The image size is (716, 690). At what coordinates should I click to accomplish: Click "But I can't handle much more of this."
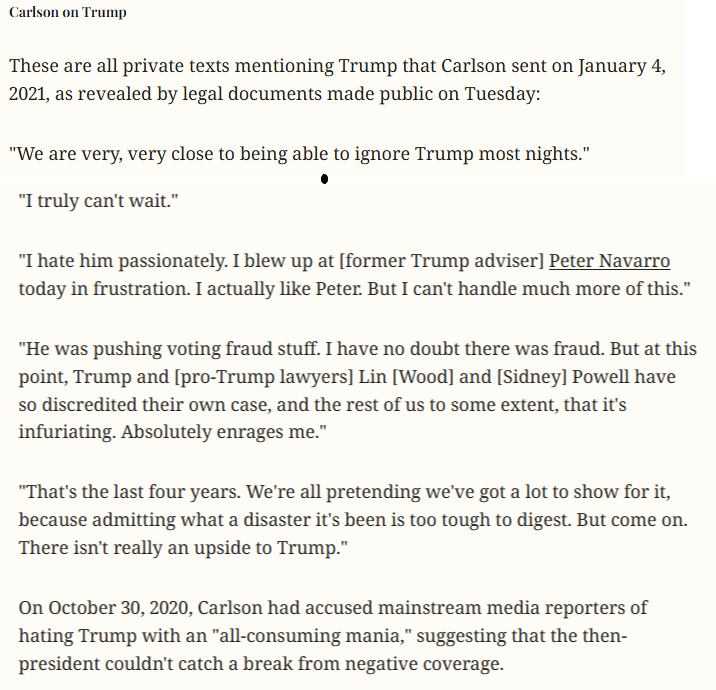coord(529,289)
